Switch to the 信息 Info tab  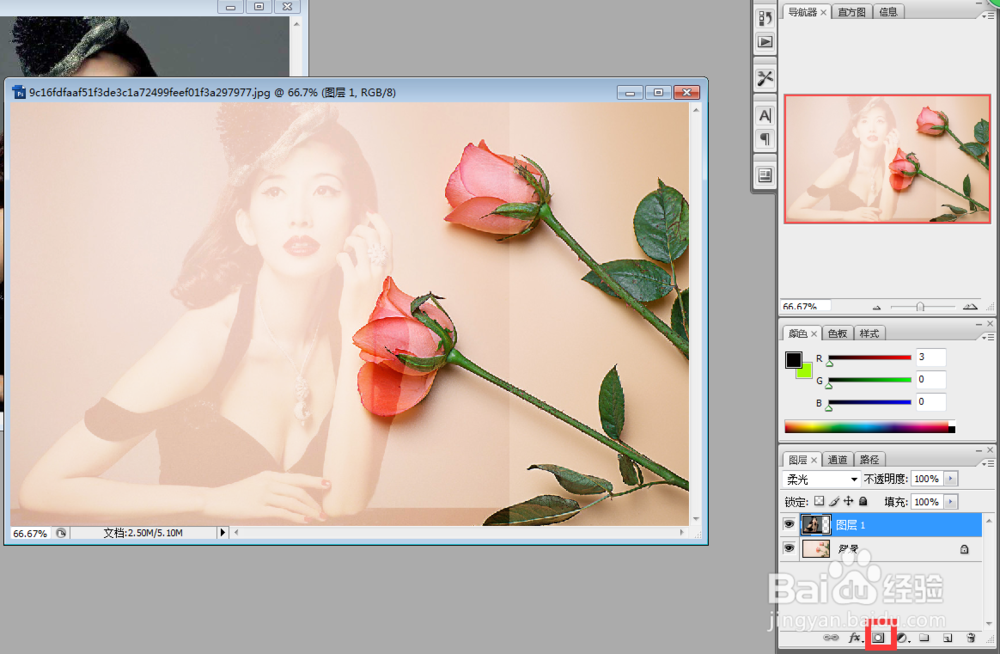click(x=888, y=12)
